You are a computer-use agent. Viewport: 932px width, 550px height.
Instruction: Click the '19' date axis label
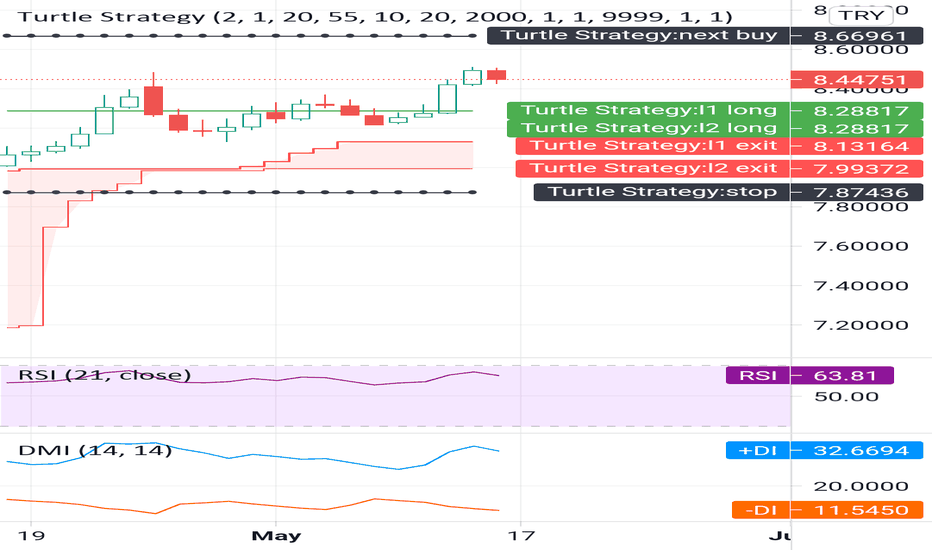tap(31, 536)
